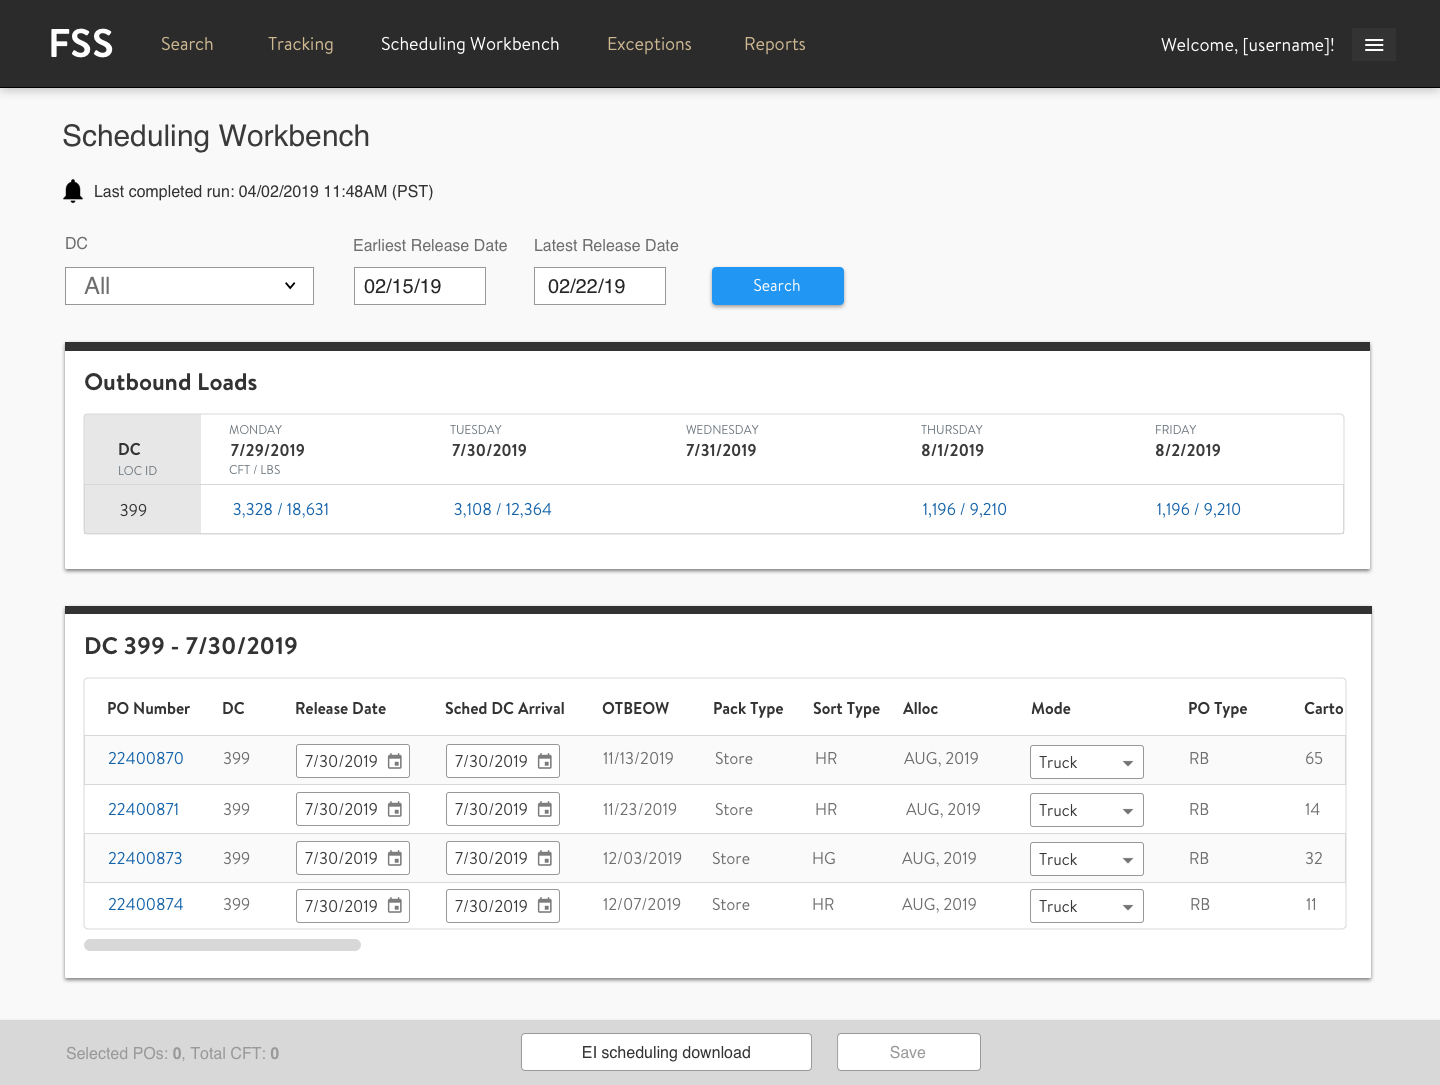Click the horizontal scrollbar under PO table

point(222,945)
